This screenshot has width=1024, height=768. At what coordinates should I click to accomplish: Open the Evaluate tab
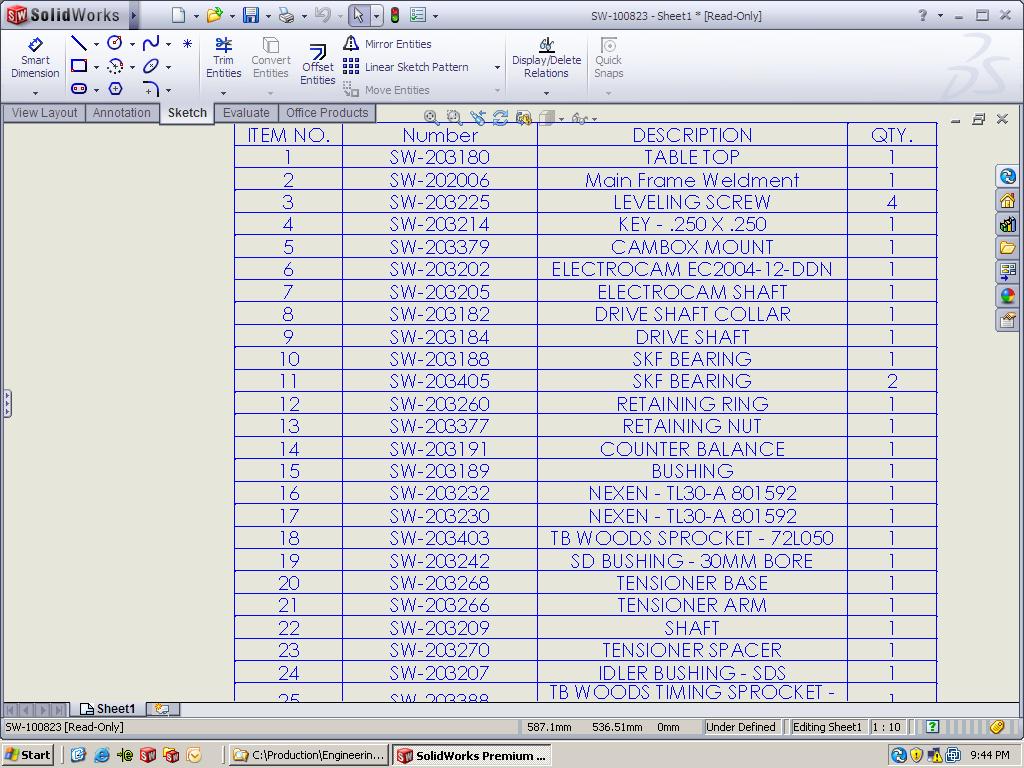(246, 113)
